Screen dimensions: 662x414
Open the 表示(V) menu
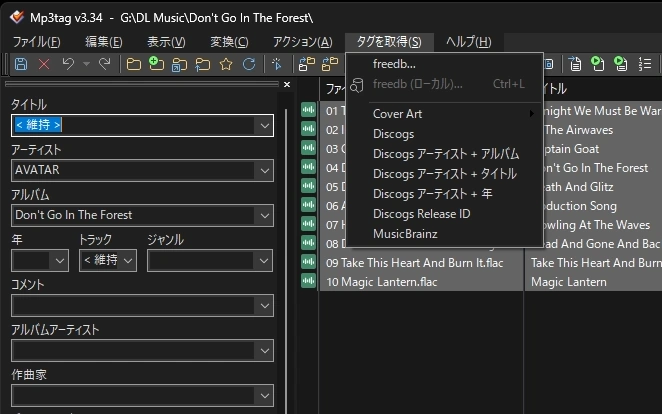166,42
